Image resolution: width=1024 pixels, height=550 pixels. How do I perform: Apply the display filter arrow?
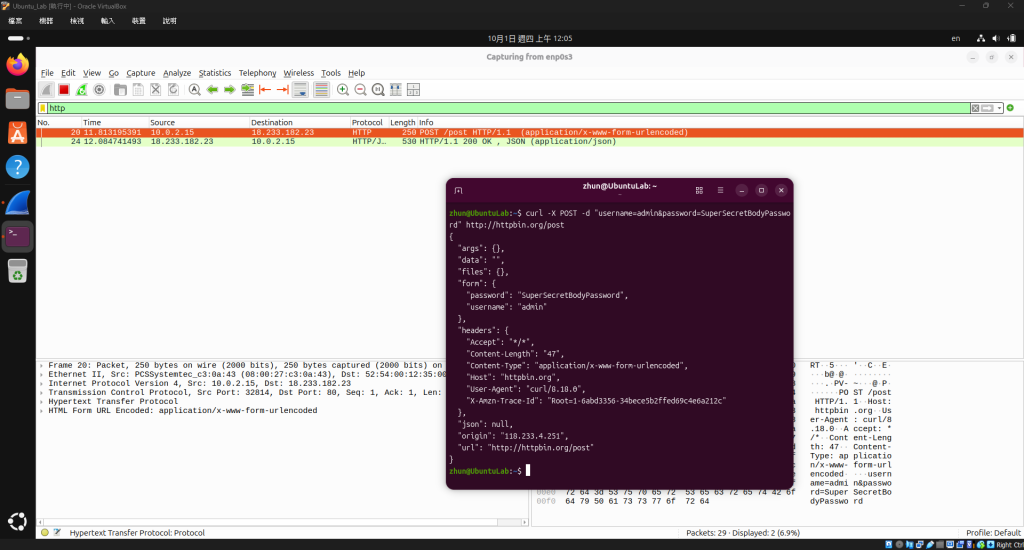point(987,108)
